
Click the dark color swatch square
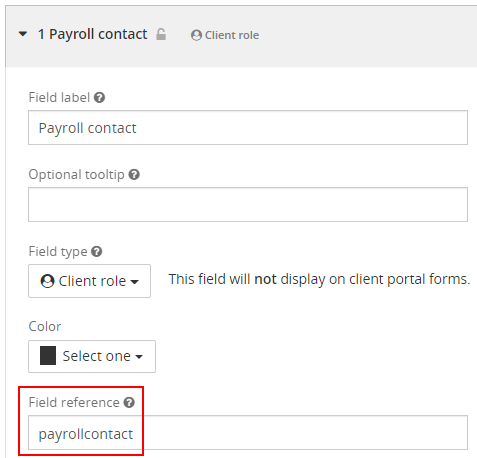click(x=48, y=356)
